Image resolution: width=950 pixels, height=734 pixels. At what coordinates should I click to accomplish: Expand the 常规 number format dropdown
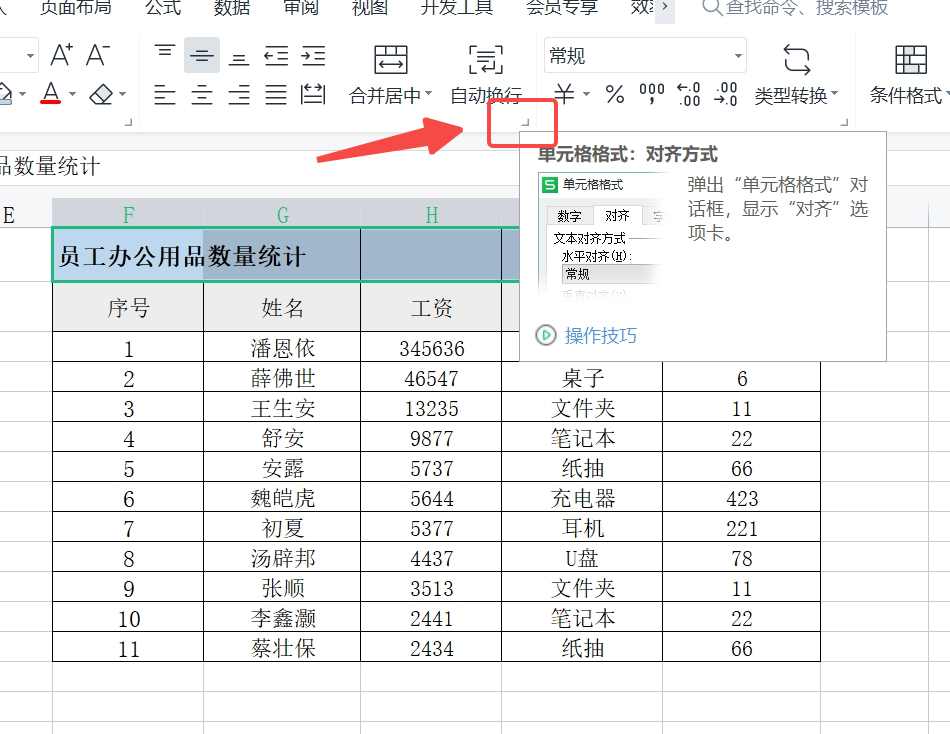[x=738, y=56]
